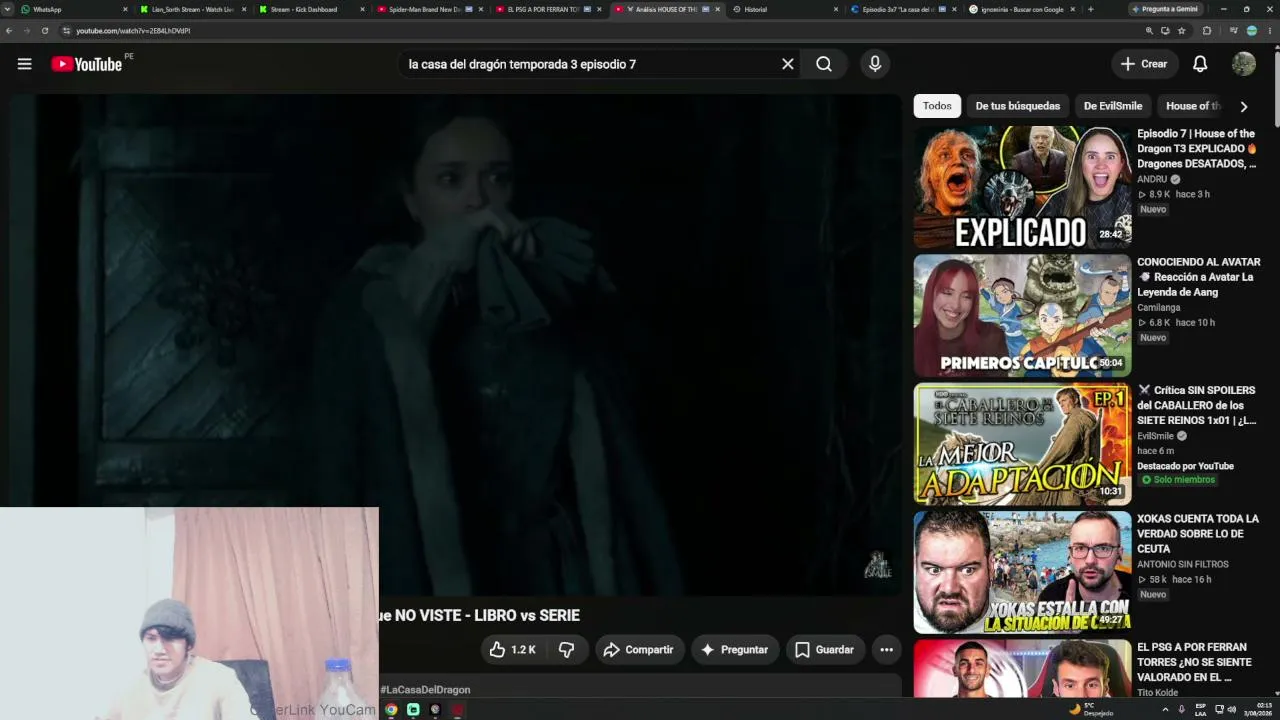Image resolution: width=1280 pixels, height=720 pixels.
Task: Open the Crítica sin spoilers video title
Action: pos(1198,405)
